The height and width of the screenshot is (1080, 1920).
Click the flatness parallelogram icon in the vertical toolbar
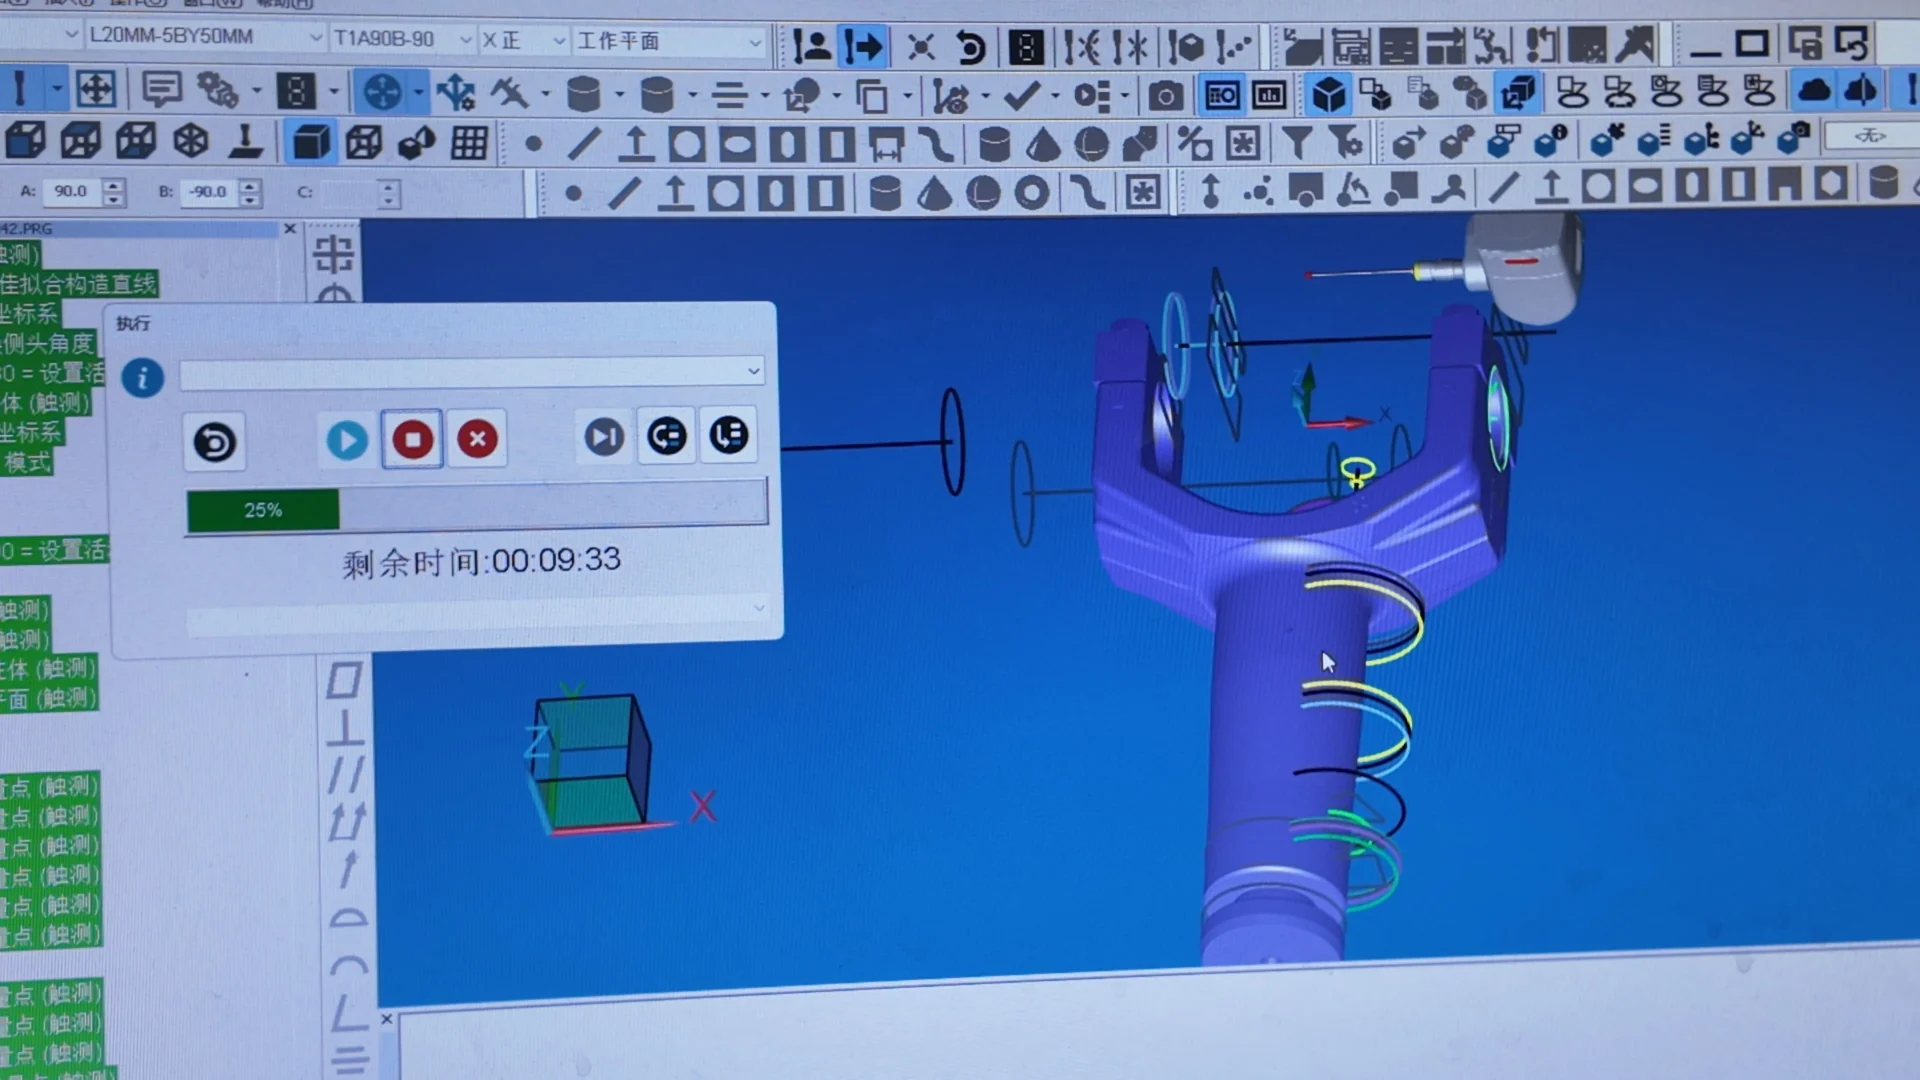pos(344,680)
